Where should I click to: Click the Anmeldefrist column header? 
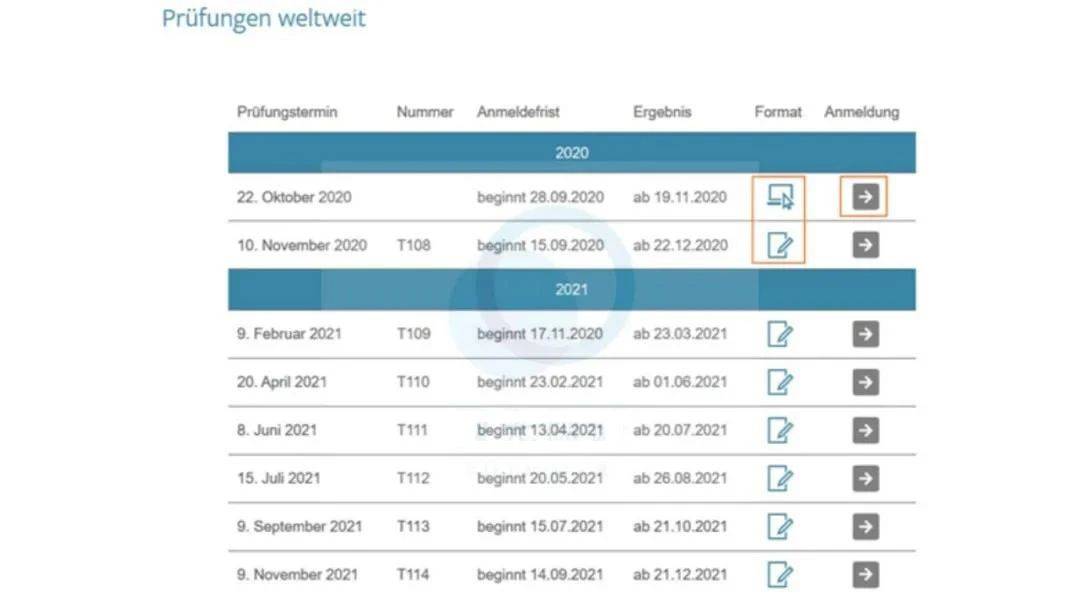[x=518, y=112]
